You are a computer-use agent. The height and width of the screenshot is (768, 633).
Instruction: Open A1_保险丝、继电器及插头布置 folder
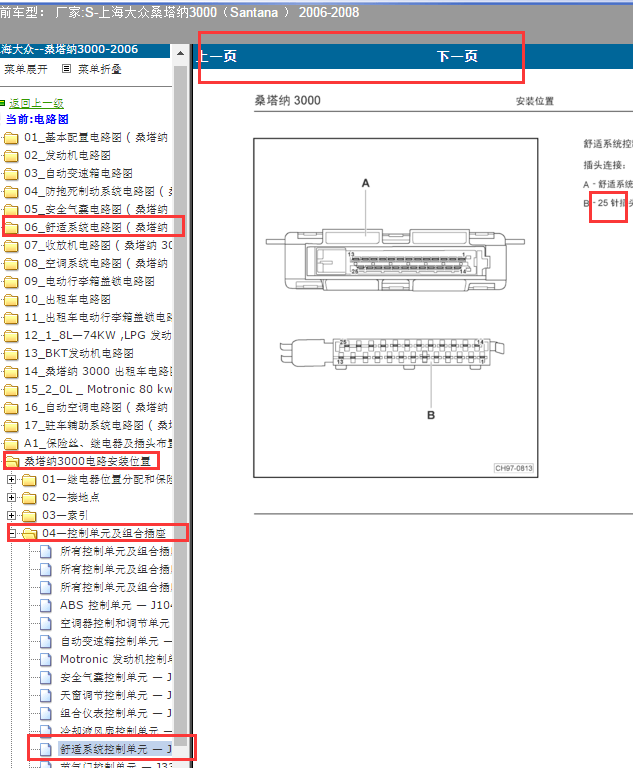point(98,444)
